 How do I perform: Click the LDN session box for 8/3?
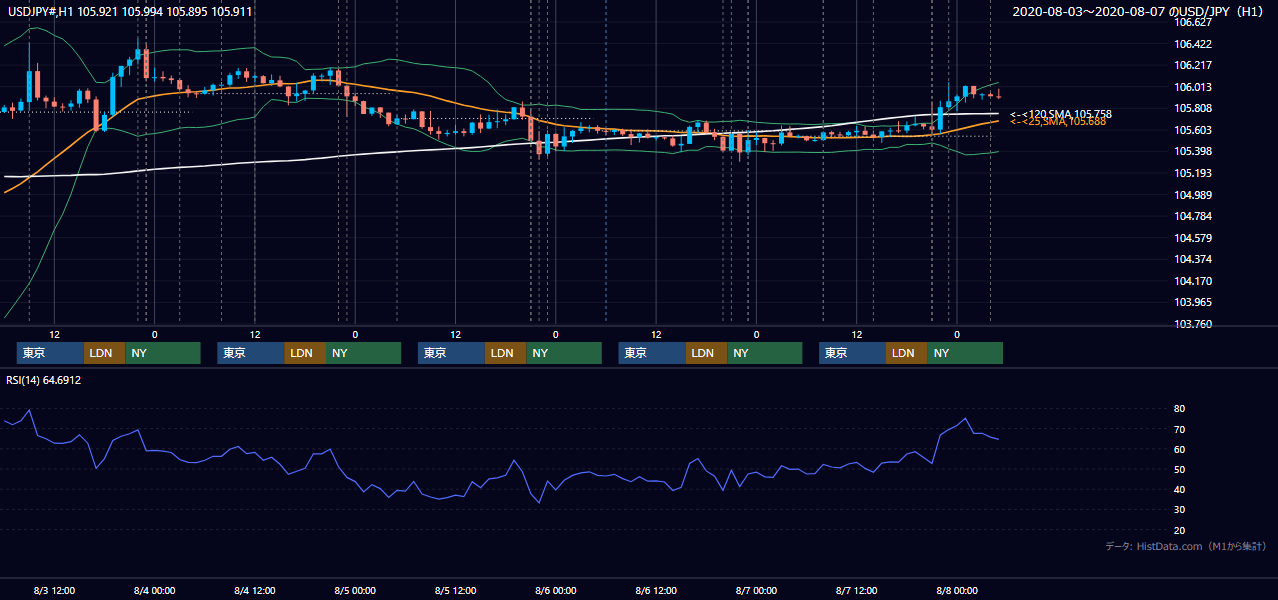point(105,353)
